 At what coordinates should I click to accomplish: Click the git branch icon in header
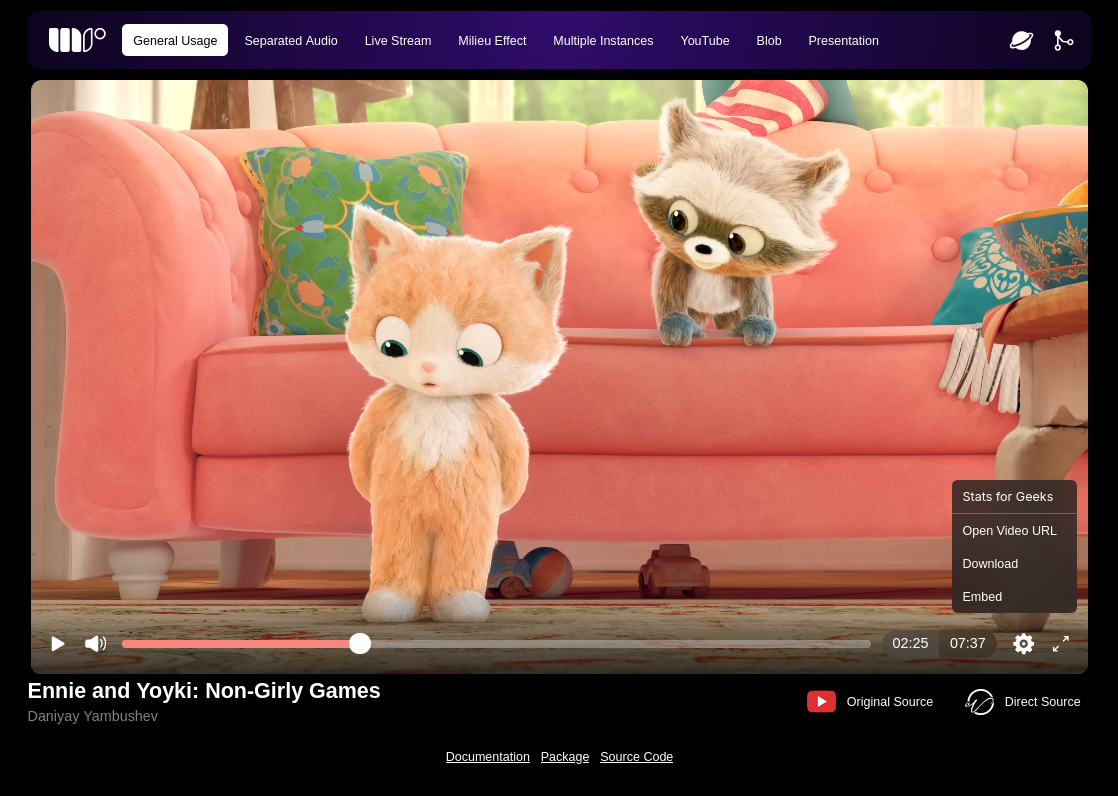(x=1063, y=40)
